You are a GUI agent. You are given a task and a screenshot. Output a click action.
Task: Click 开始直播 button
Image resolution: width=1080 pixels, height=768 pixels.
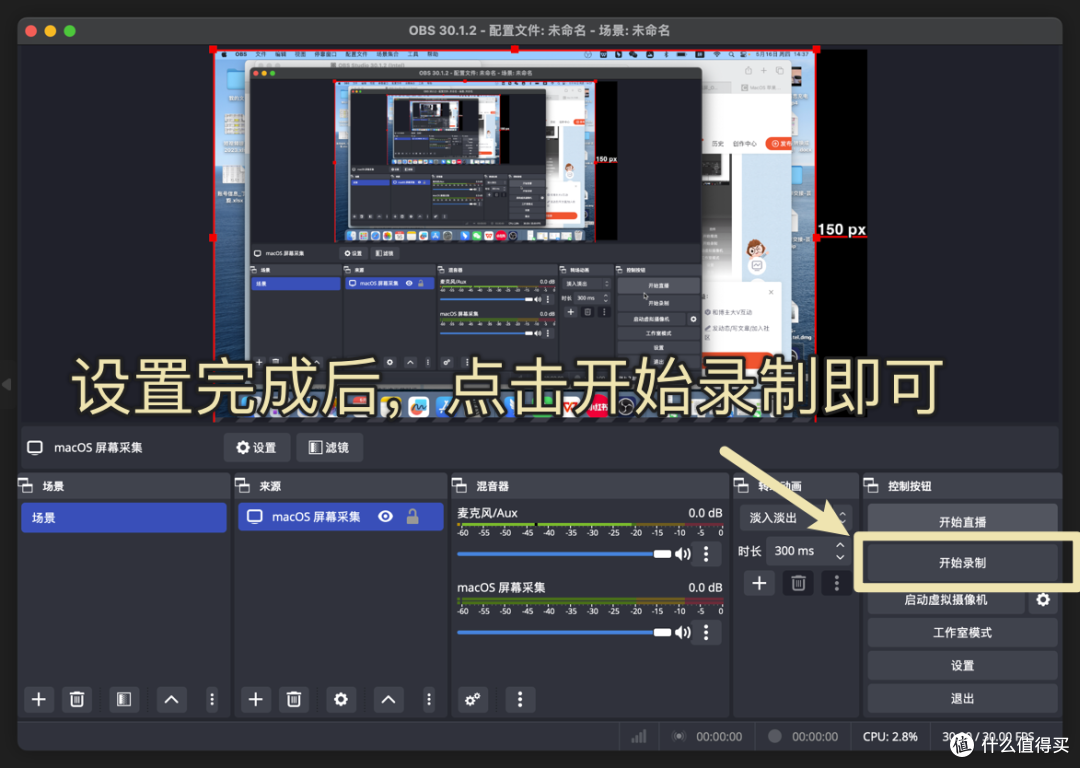(x=962, y=521)
